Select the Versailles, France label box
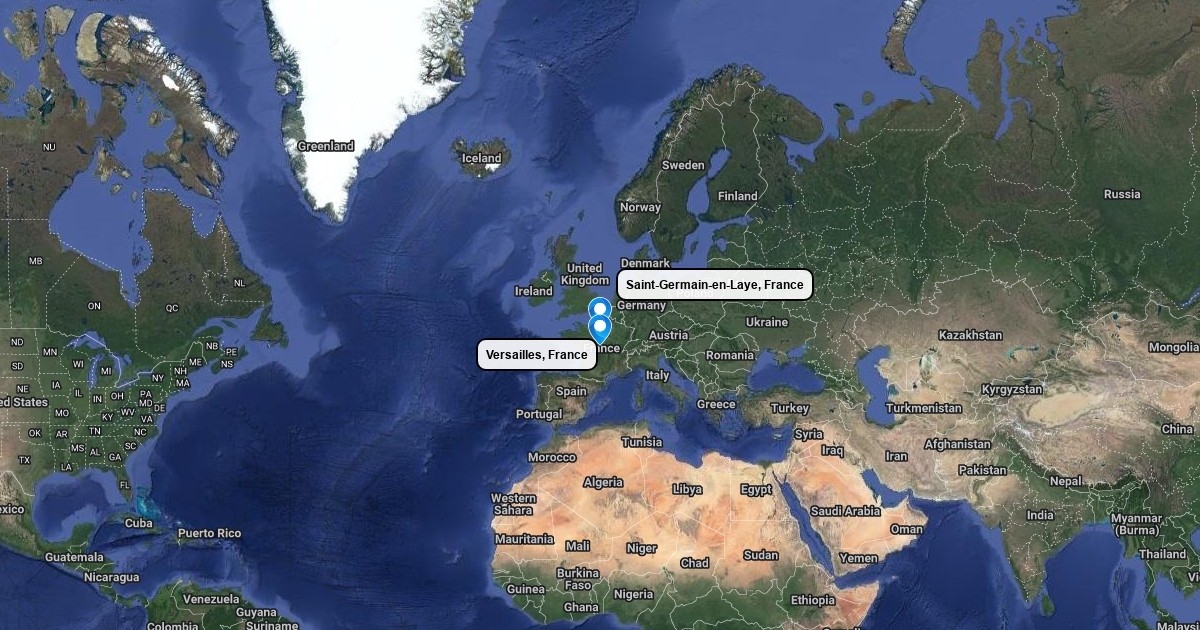The height and width of the screenshot is (630, 1200). click(537, 355)
